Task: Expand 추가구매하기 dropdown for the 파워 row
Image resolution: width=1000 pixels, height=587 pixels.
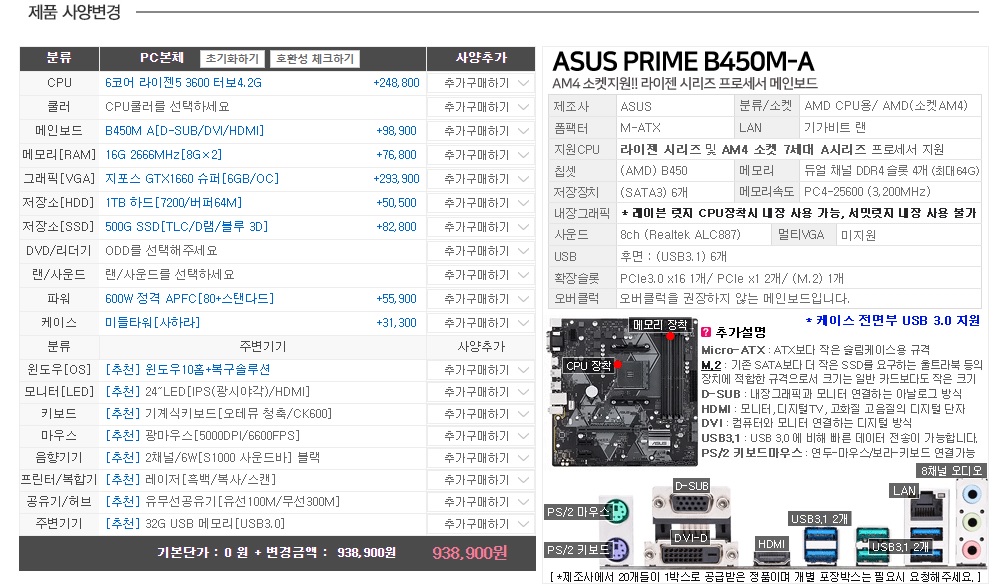Action: [482, 299]
